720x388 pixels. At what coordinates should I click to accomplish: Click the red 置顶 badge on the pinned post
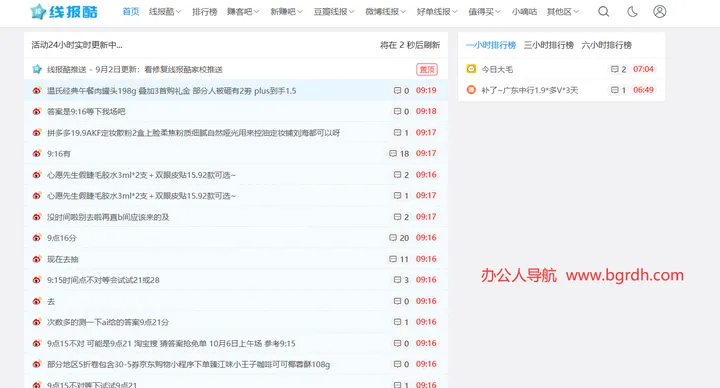pos(427,69)
